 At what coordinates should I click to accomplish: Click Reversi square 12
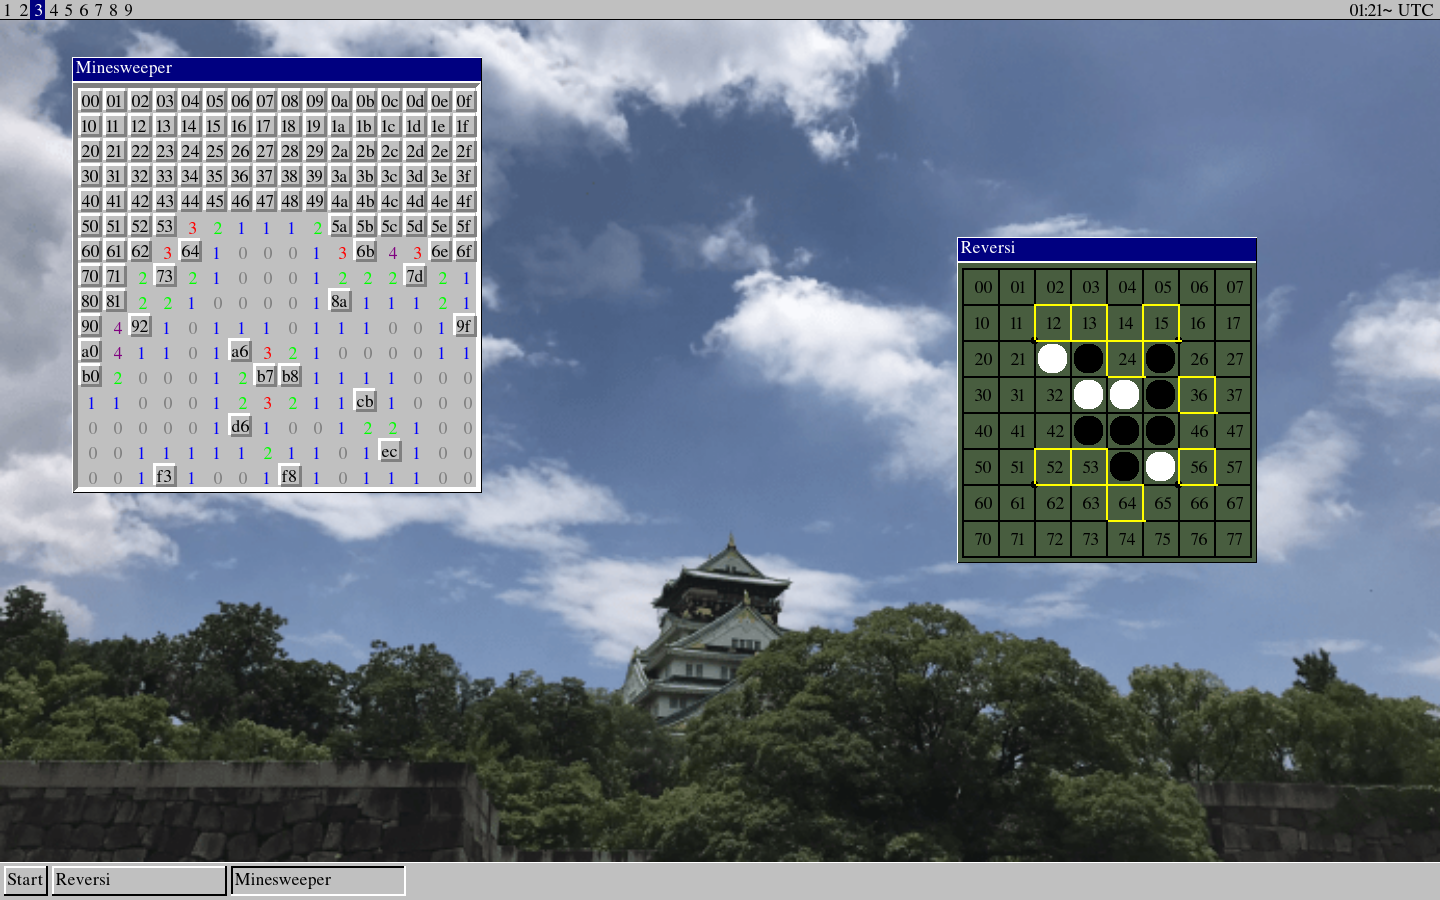point(1053,322)
